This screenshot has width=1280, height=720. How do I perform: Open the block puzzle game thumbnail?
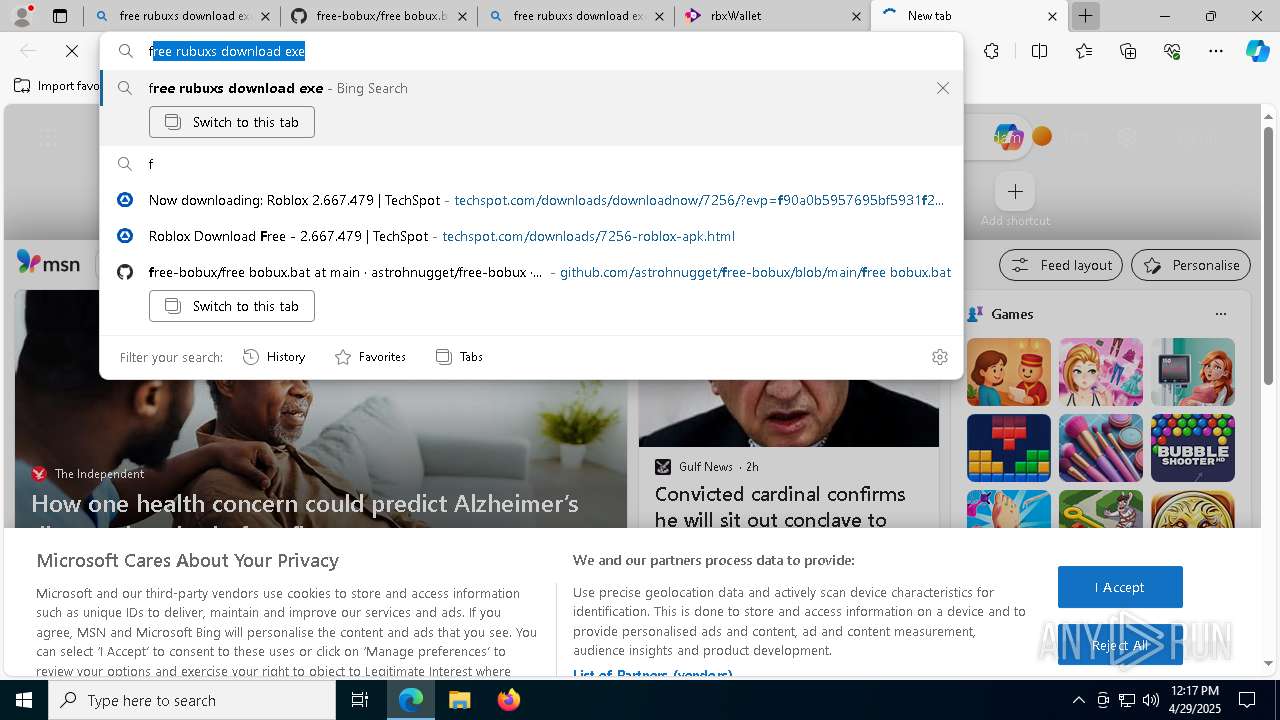1009,448
